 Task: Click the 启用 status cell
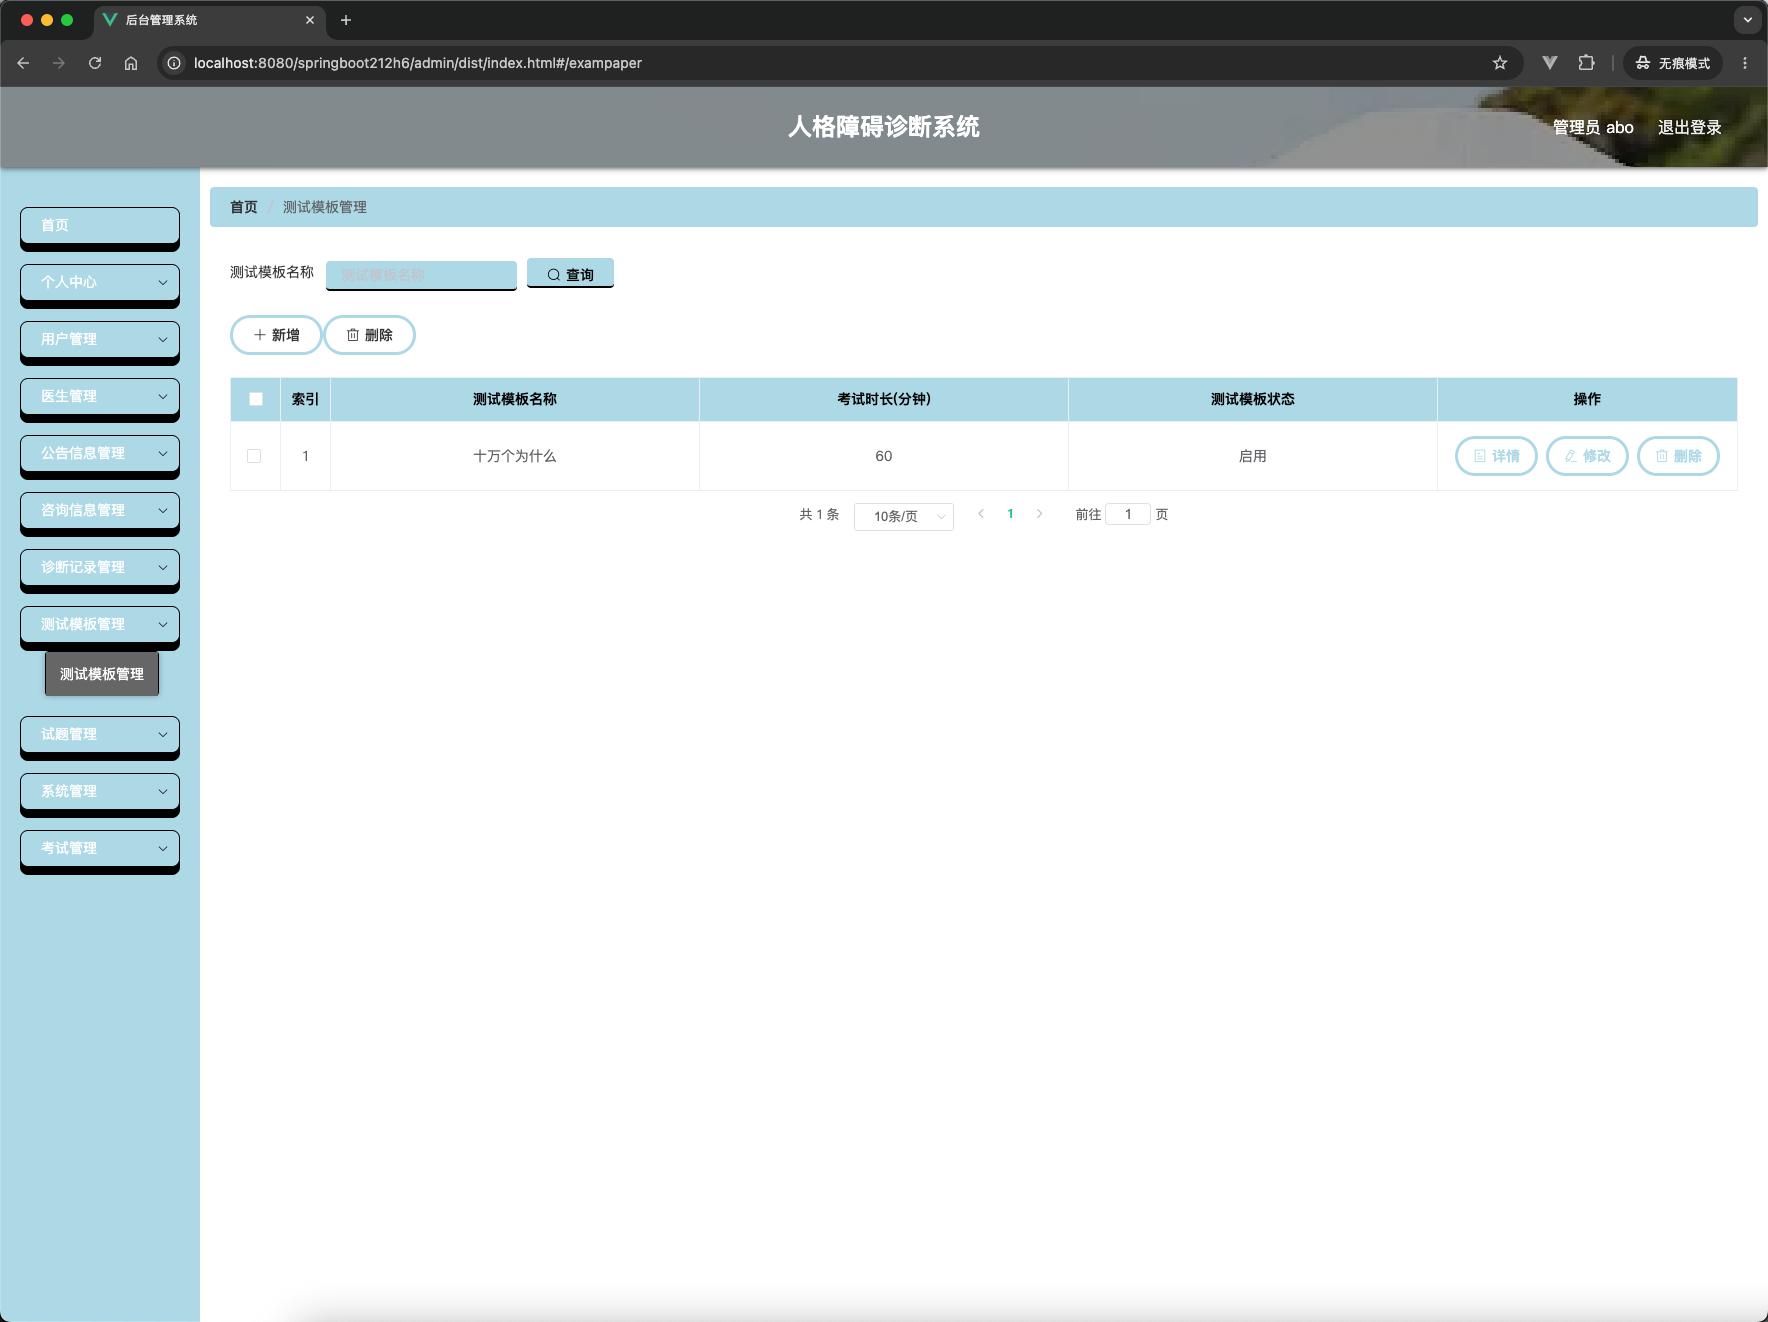(1253, 456)
